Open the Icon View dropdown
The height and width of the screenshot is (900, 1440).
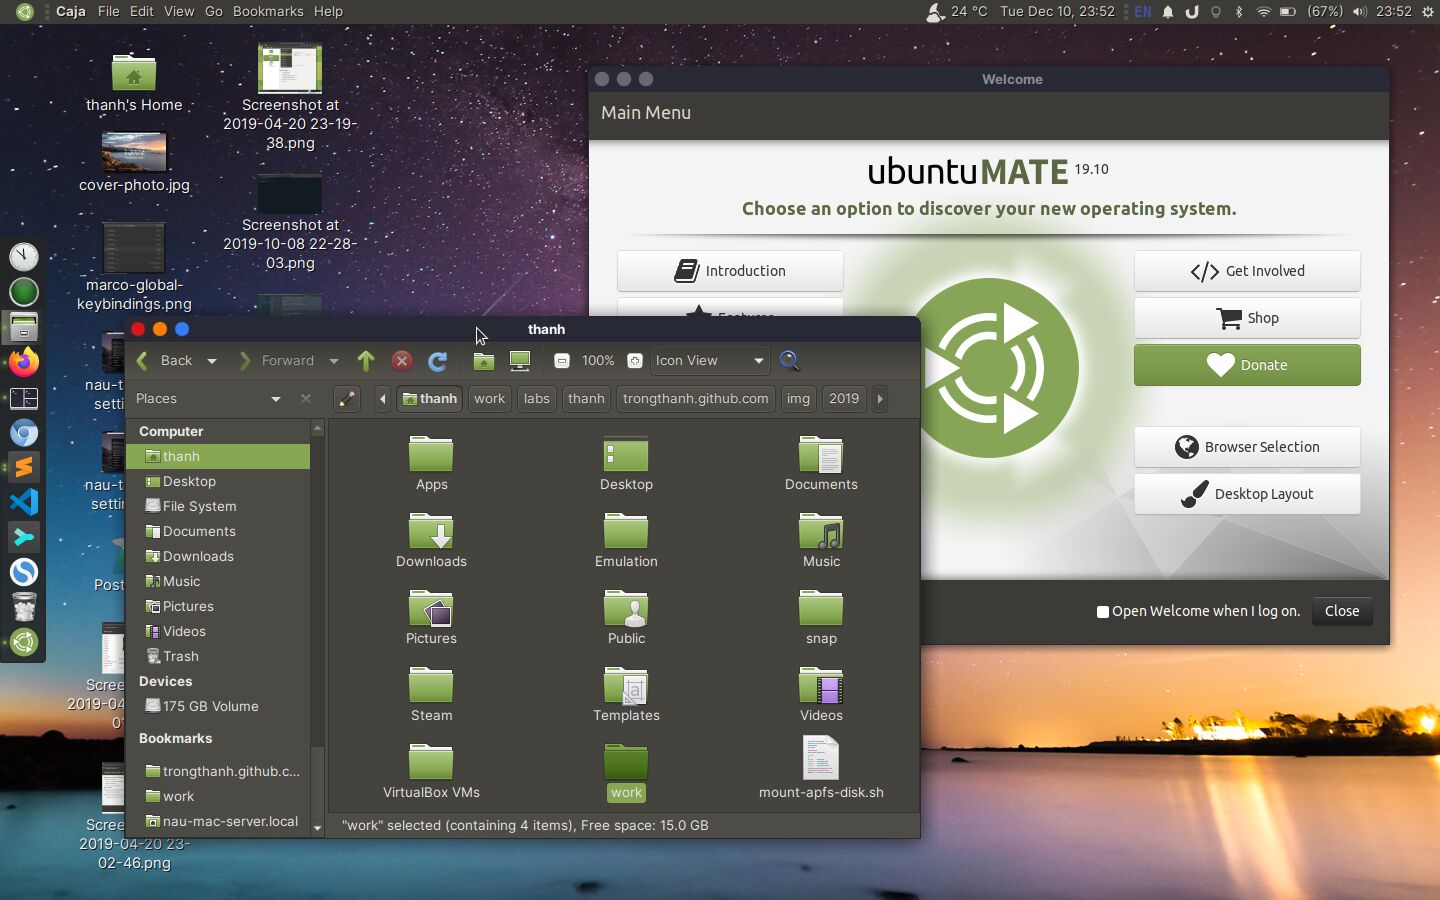pyautogui.click(x=708, y=361)
